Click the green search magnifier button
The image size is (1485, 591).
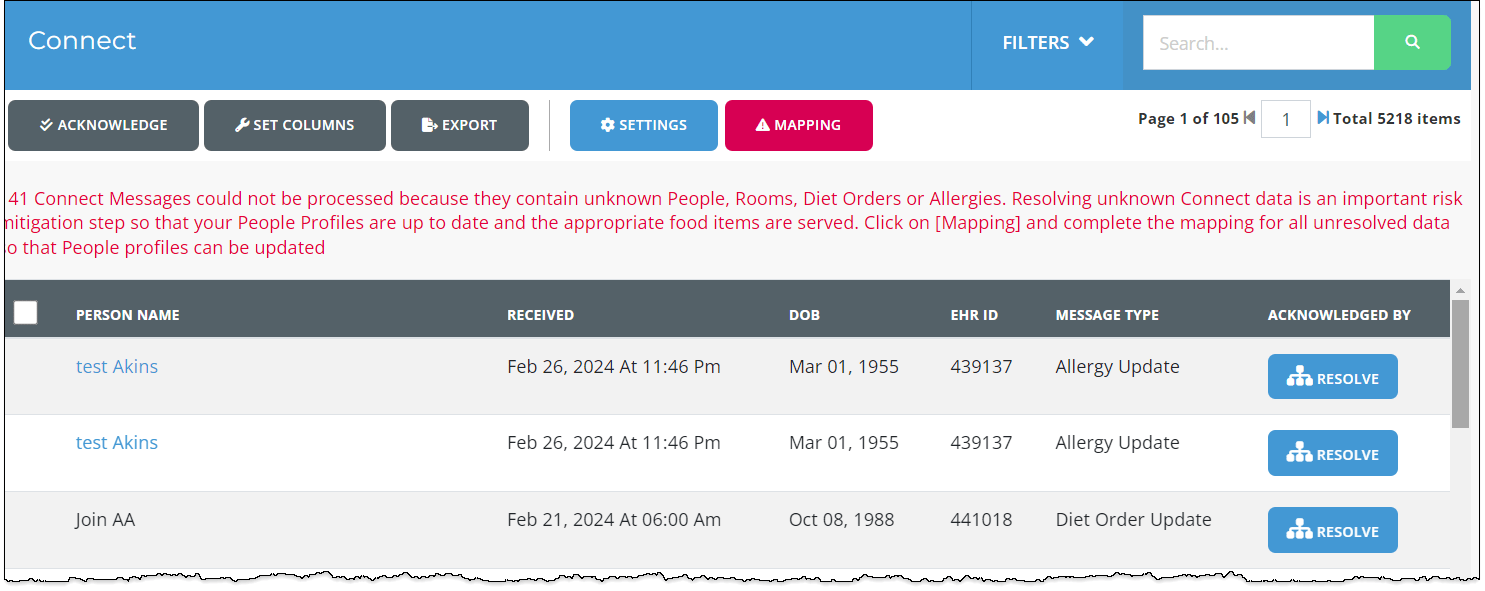1412,43
